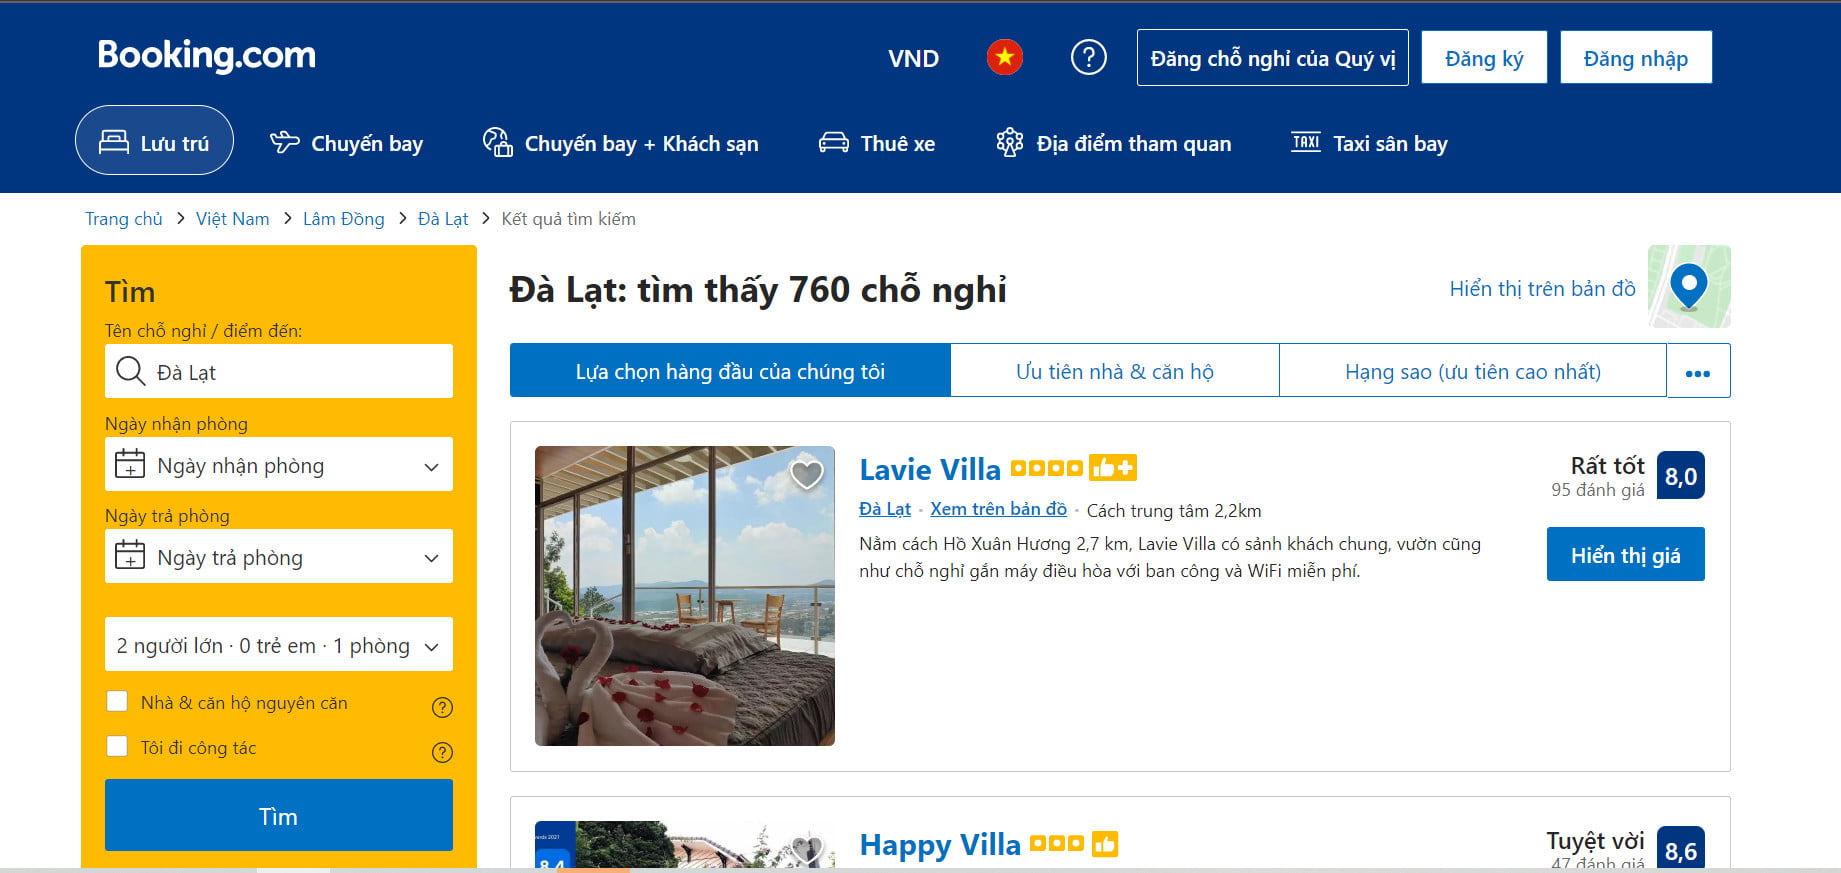This screenshot has width=1841, height=873.
Task: Click the Tuyệt vời rating label
Action: [x=1595, y=840]
